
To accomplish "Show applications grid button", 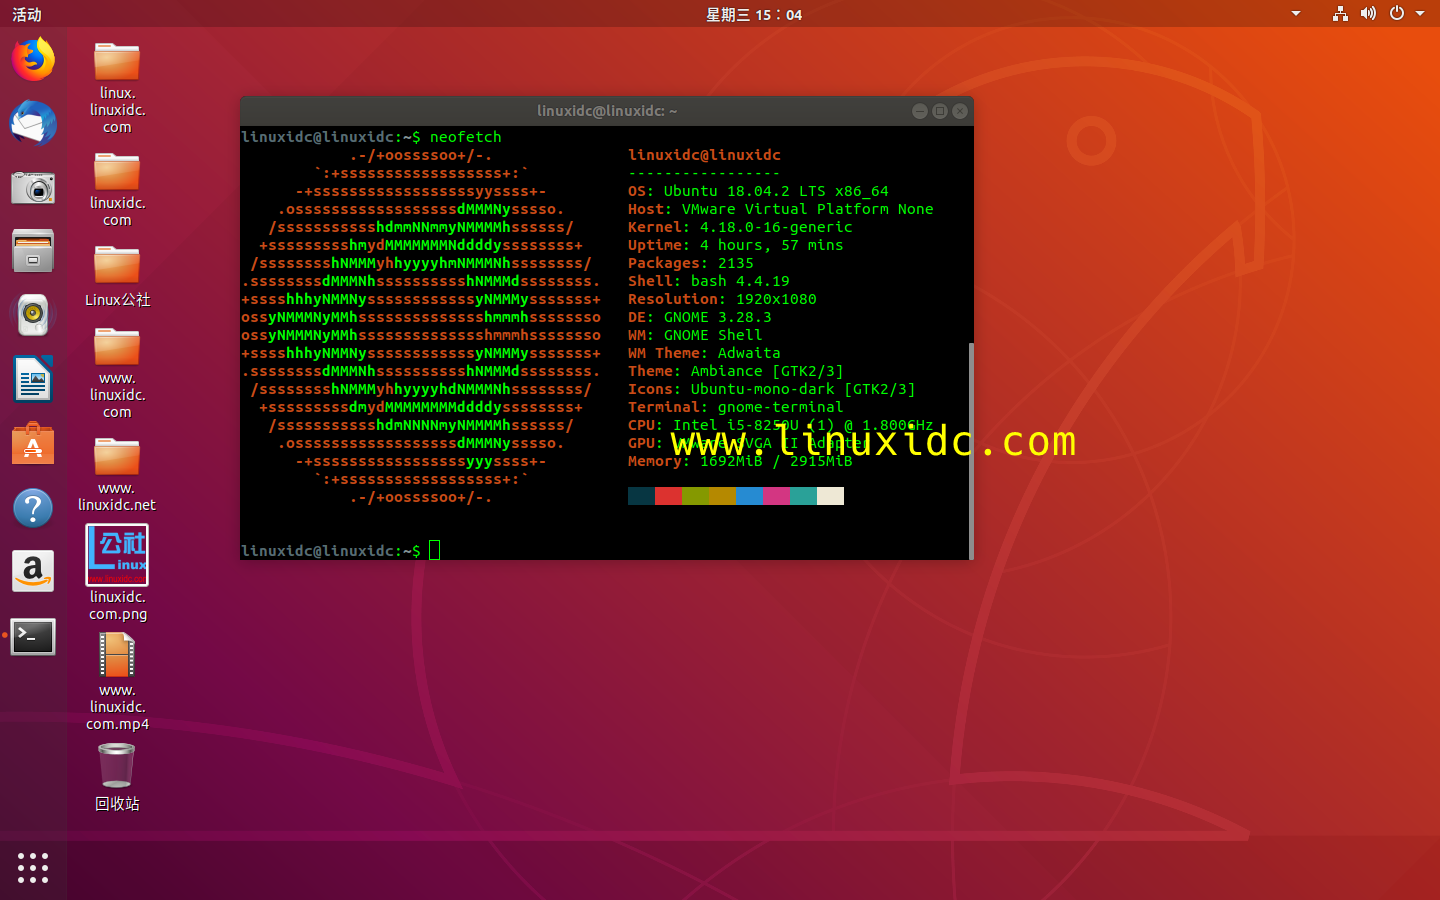I will point(33,867).
